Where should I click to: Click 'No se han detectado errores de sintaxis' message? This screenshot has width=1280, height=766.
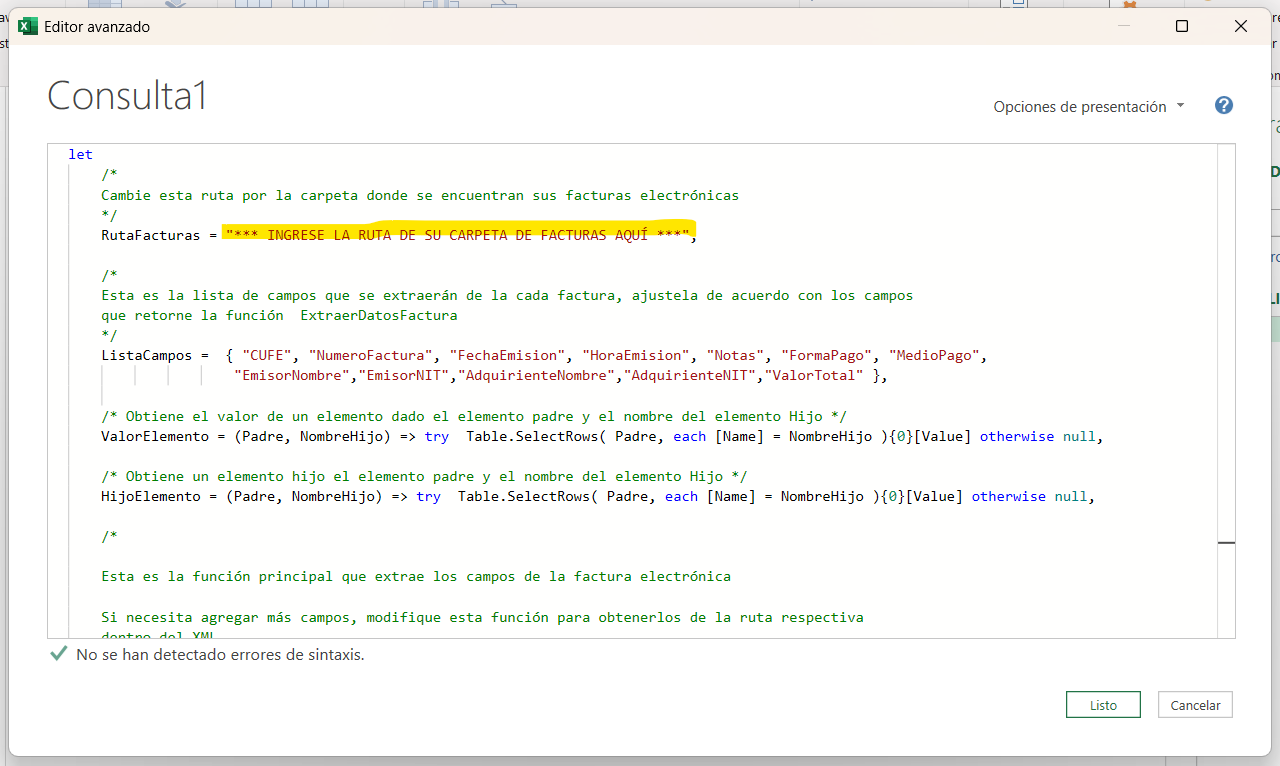pyautogui.click(x=220, y=655)
